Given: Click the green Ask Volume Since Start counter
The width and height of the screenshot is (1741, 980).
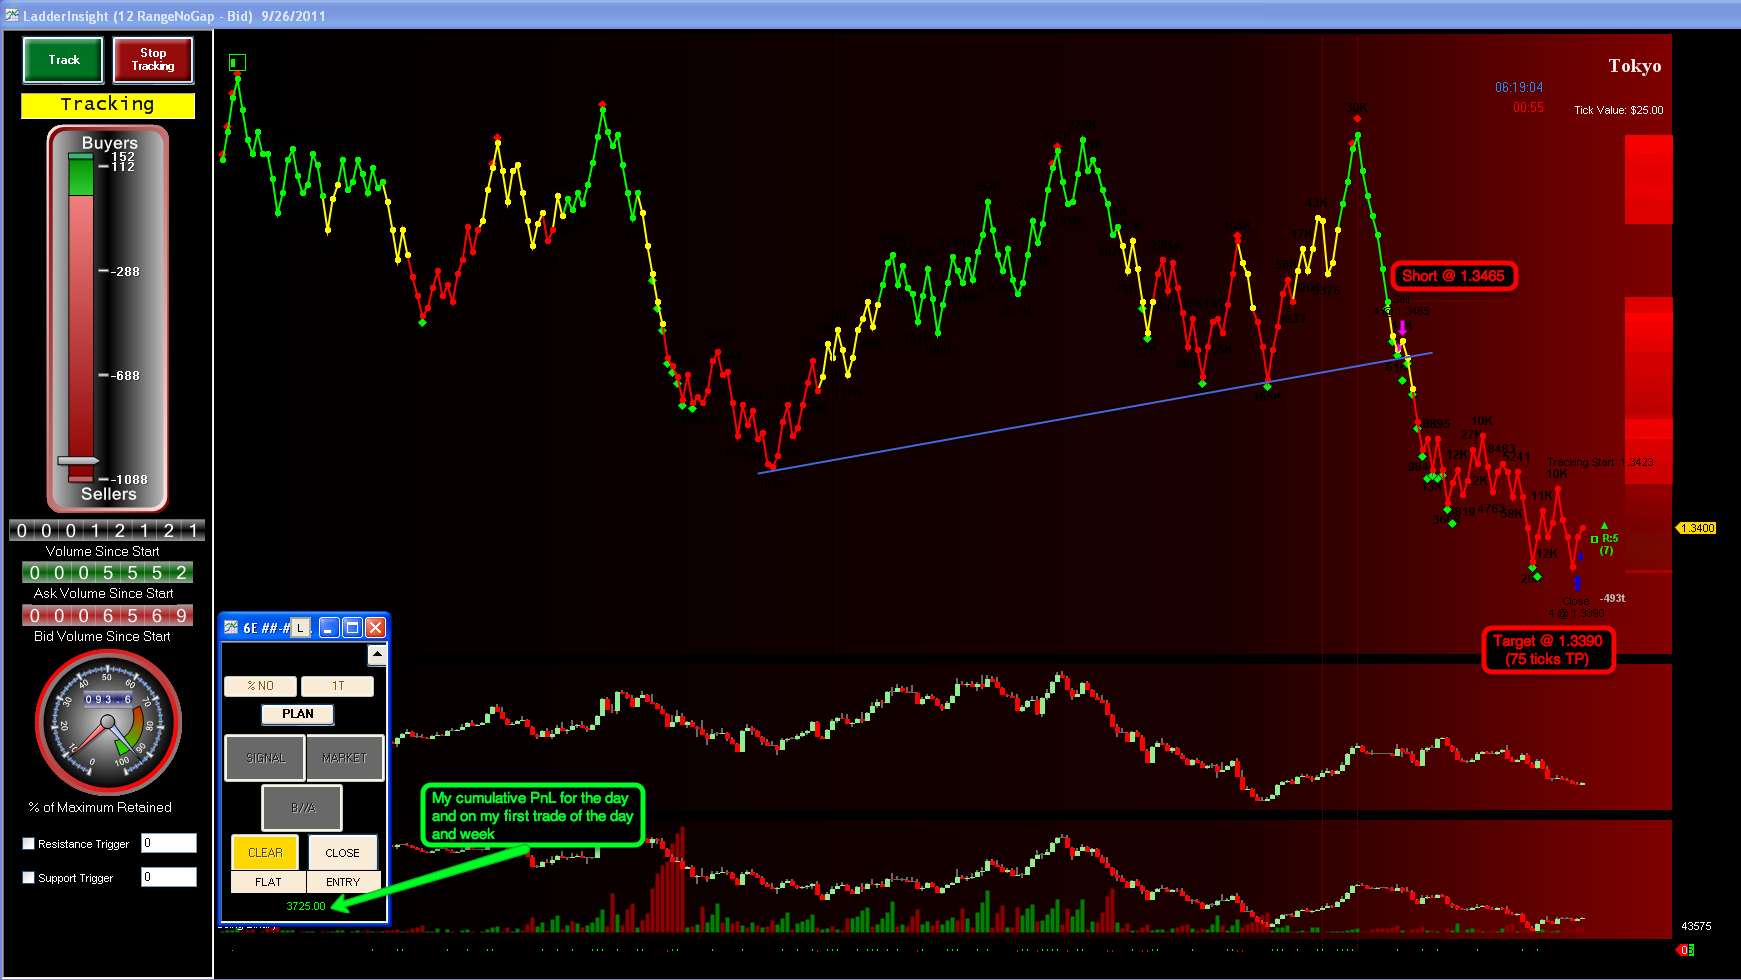Looking at the screenshot, I should coord(107,573).
